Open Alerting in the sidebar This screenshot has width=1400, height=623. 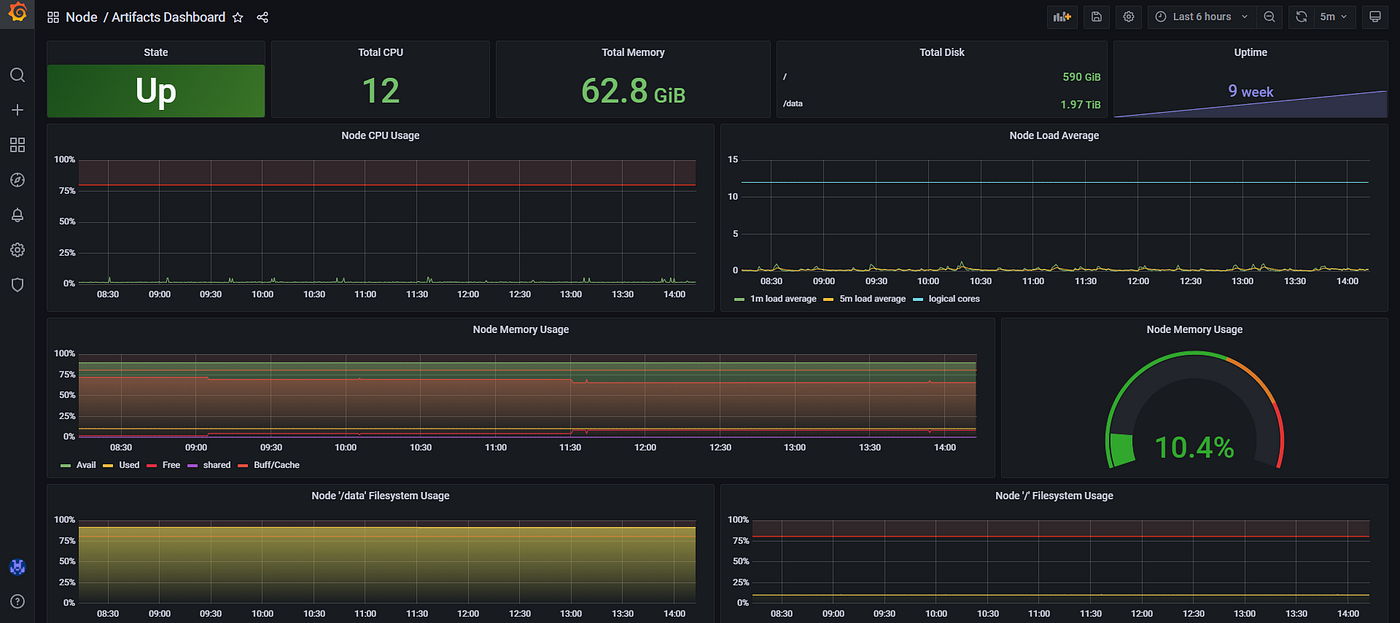tap(16, 214)
